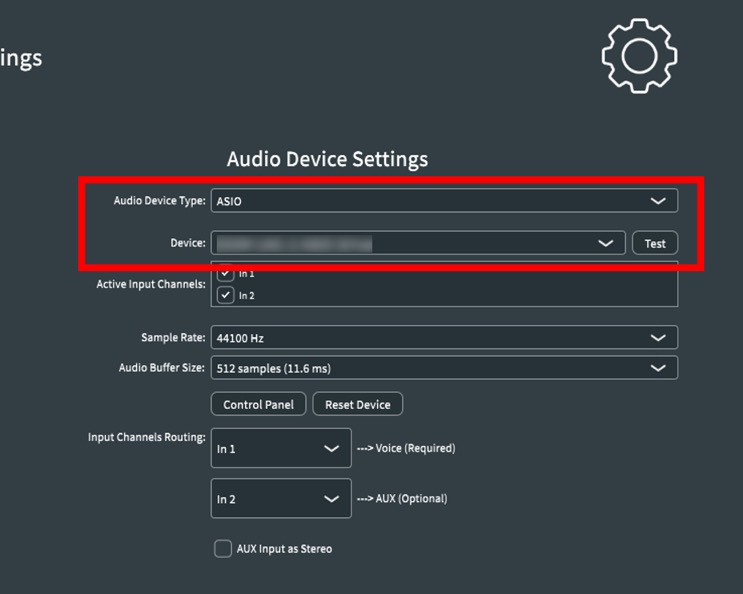Open the Audio Device Type dropdown

pyautogui.click(x=444, y=201)
